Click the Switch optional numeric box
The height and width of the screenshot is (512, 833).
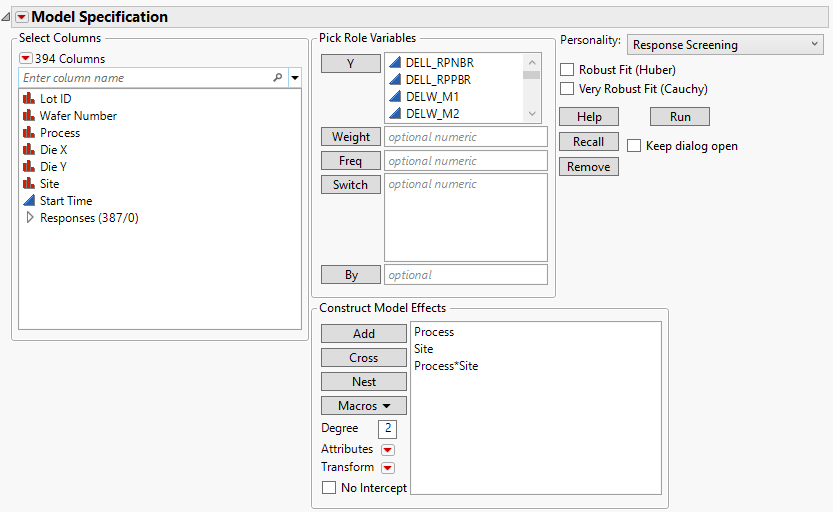click(x=466, y=217)
